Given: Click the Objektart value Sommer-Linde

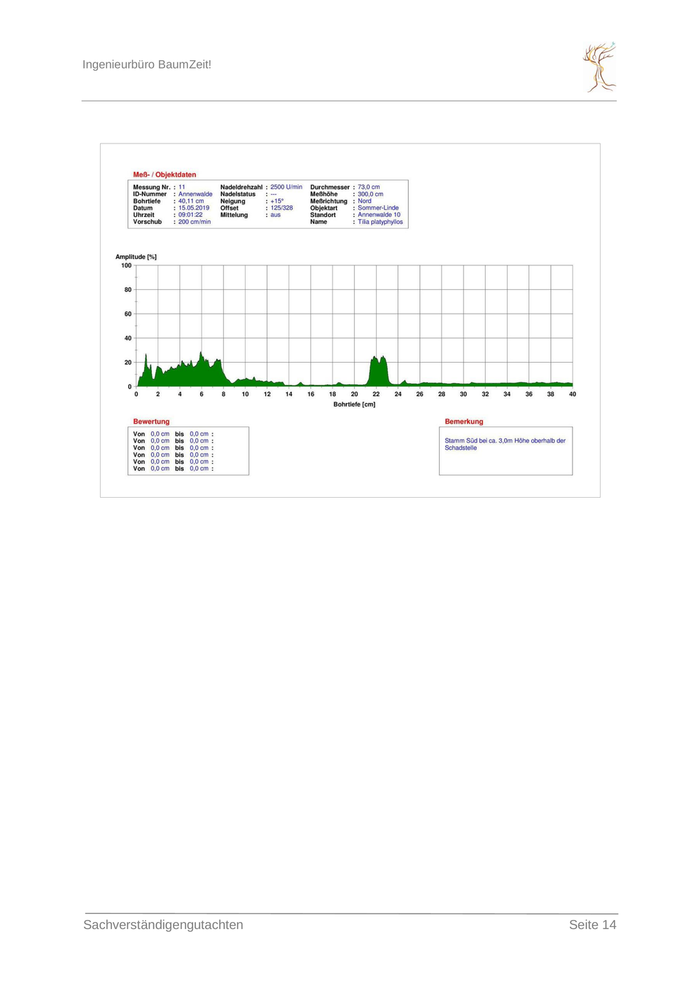Looking at the screenshot, I should (378, 208).
